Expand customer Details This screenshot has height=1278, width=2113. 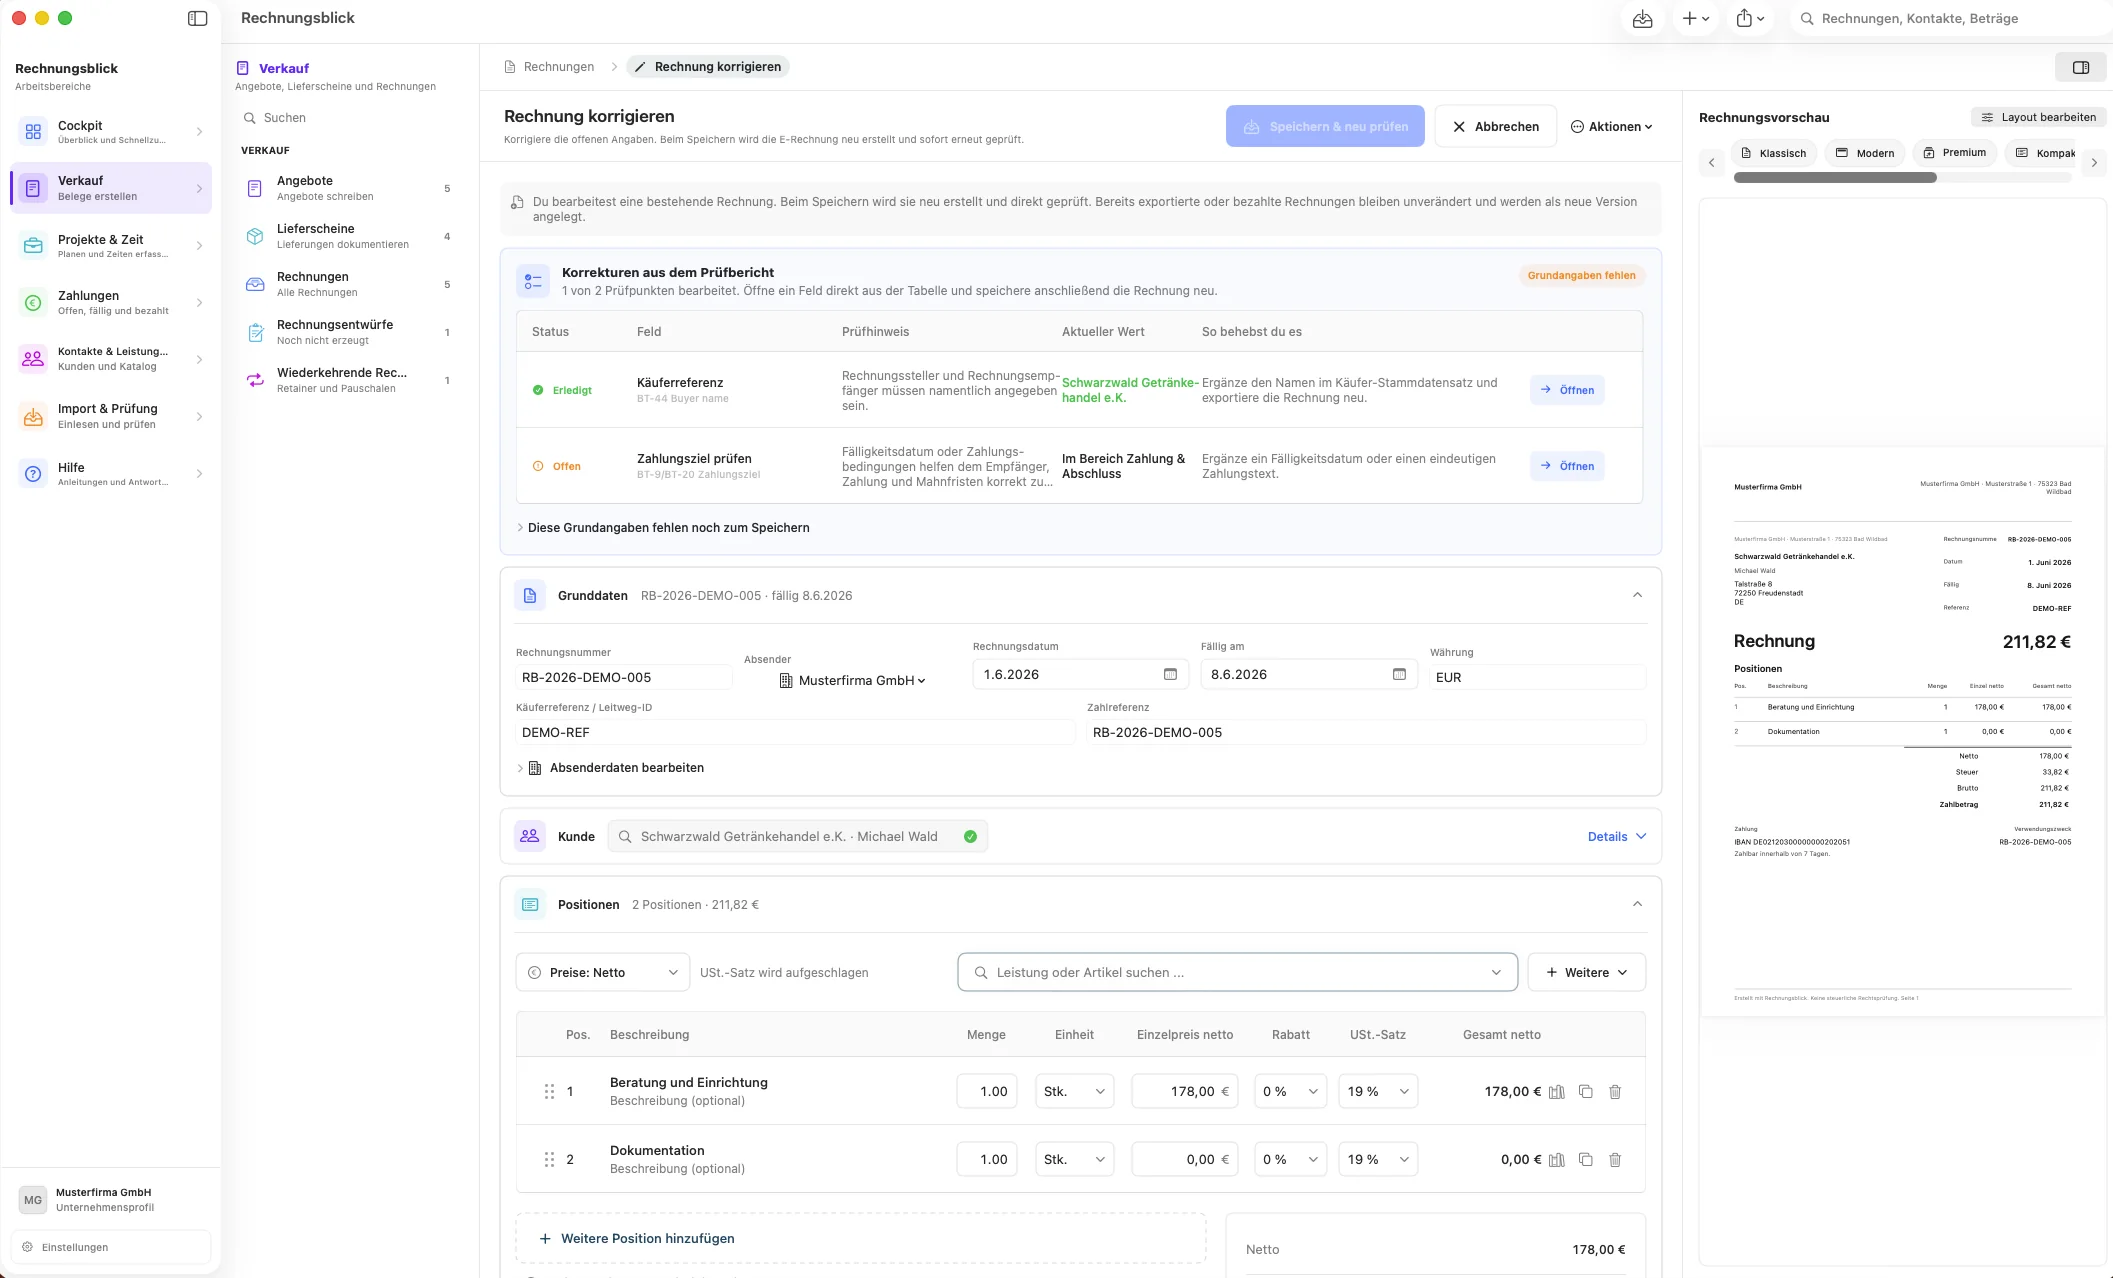(1616, 837)
